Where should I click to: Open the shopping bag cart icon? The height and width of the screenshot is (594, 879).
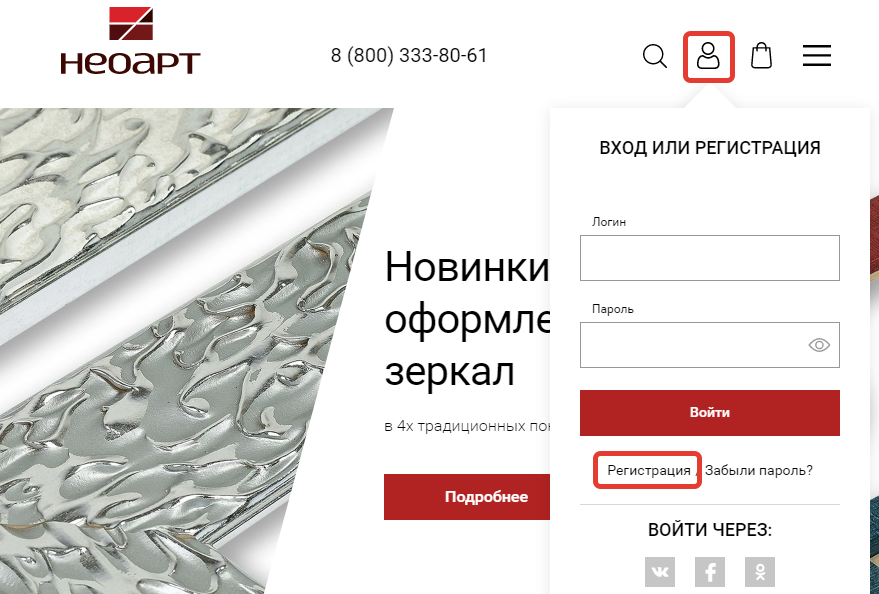[x=761, y=55]
